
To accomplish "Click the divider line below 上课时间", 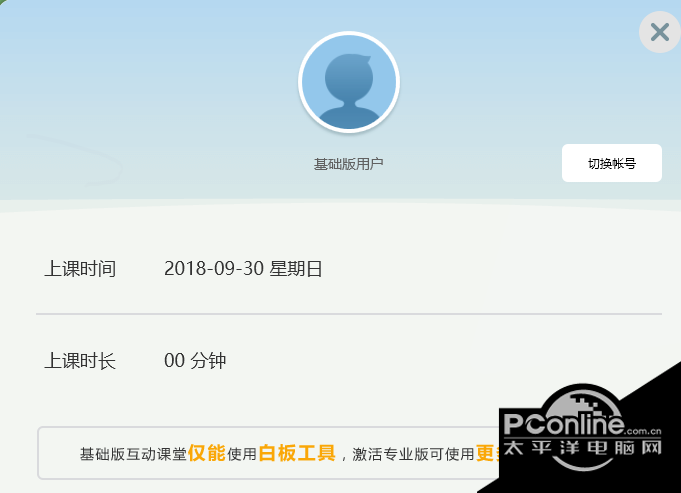I will click(x=349, y=313).
